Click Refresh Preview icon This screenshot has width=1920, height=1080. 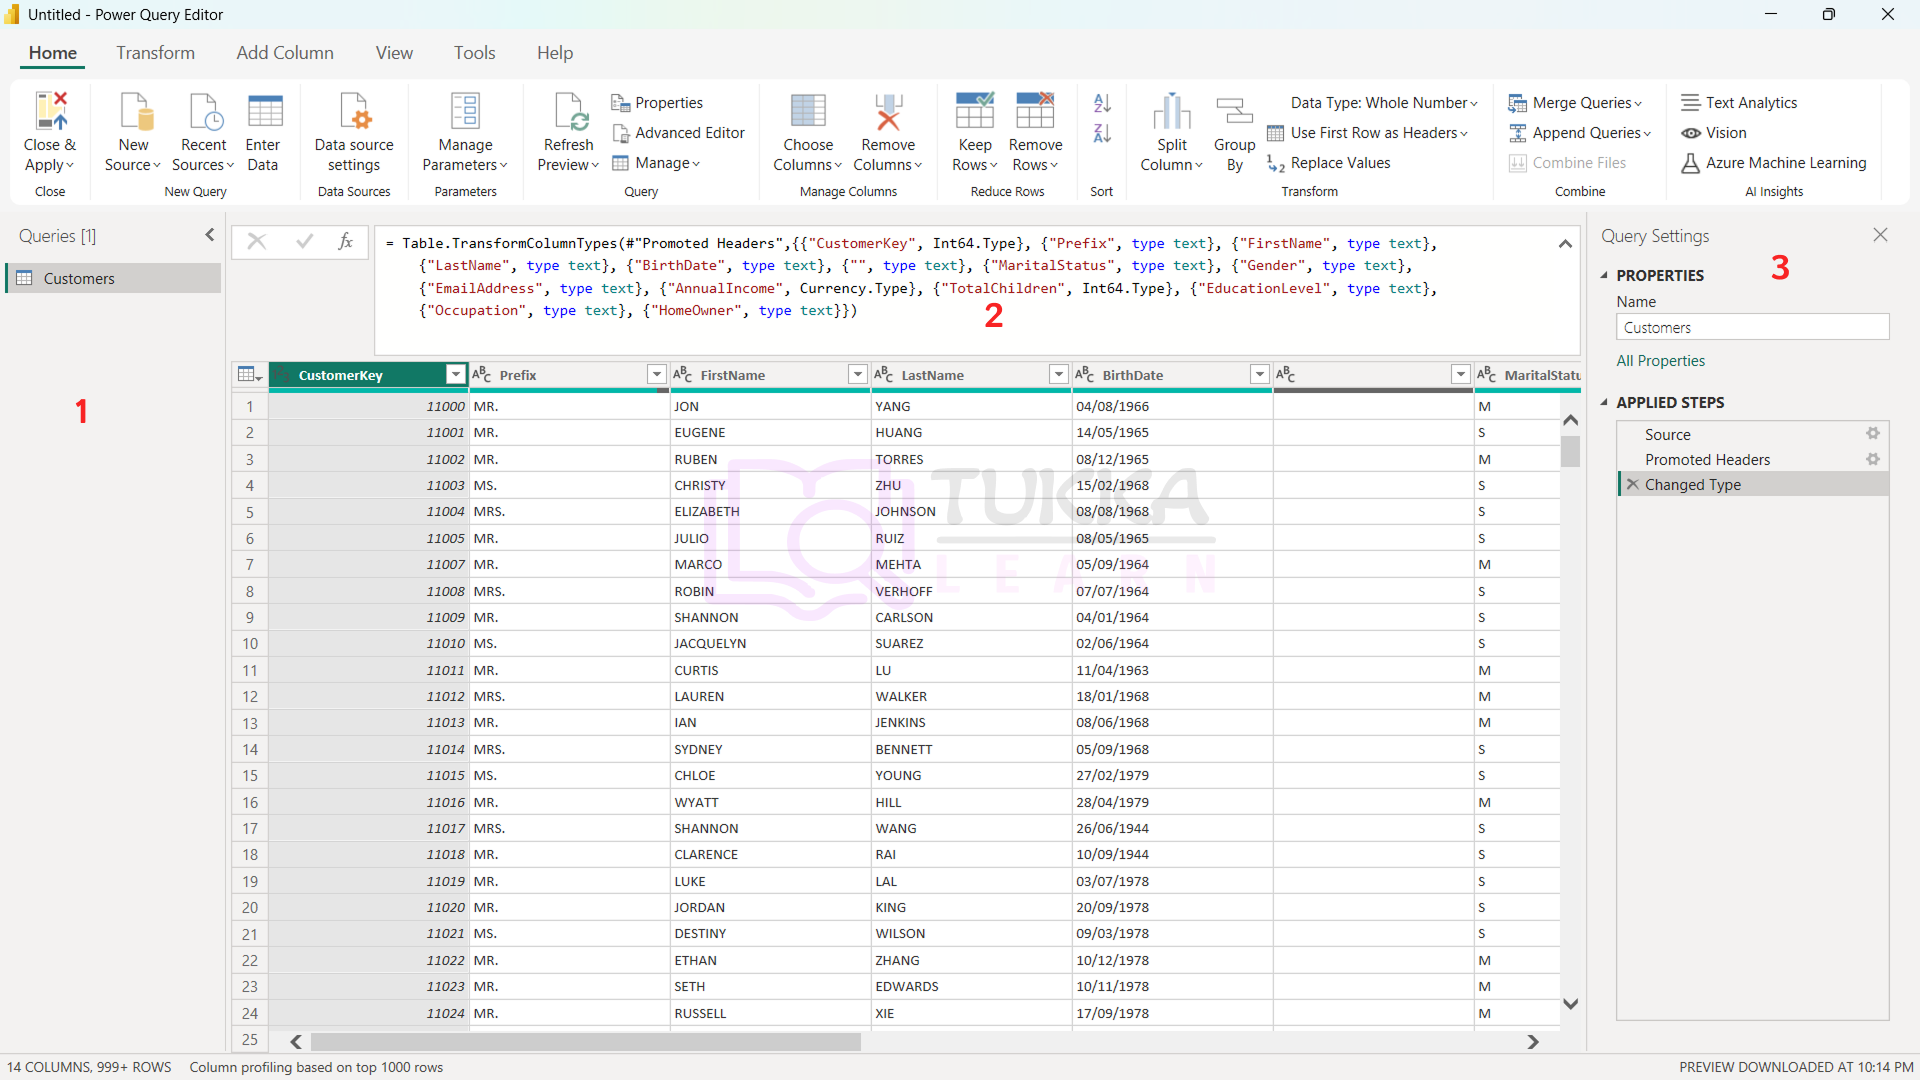[x=569, y=111]
